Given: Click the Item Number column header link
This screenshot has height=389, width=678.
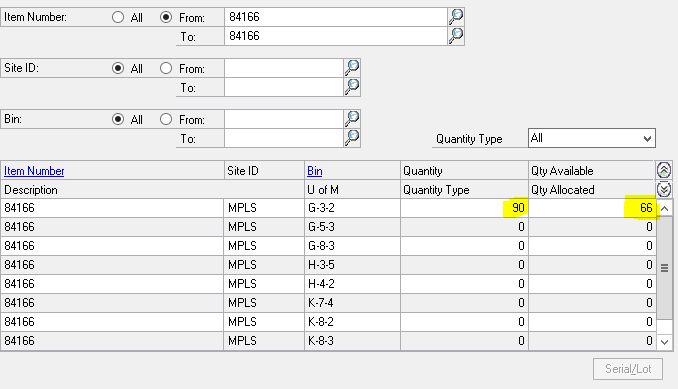Looking at the screenshot, I should pos(34,171).
